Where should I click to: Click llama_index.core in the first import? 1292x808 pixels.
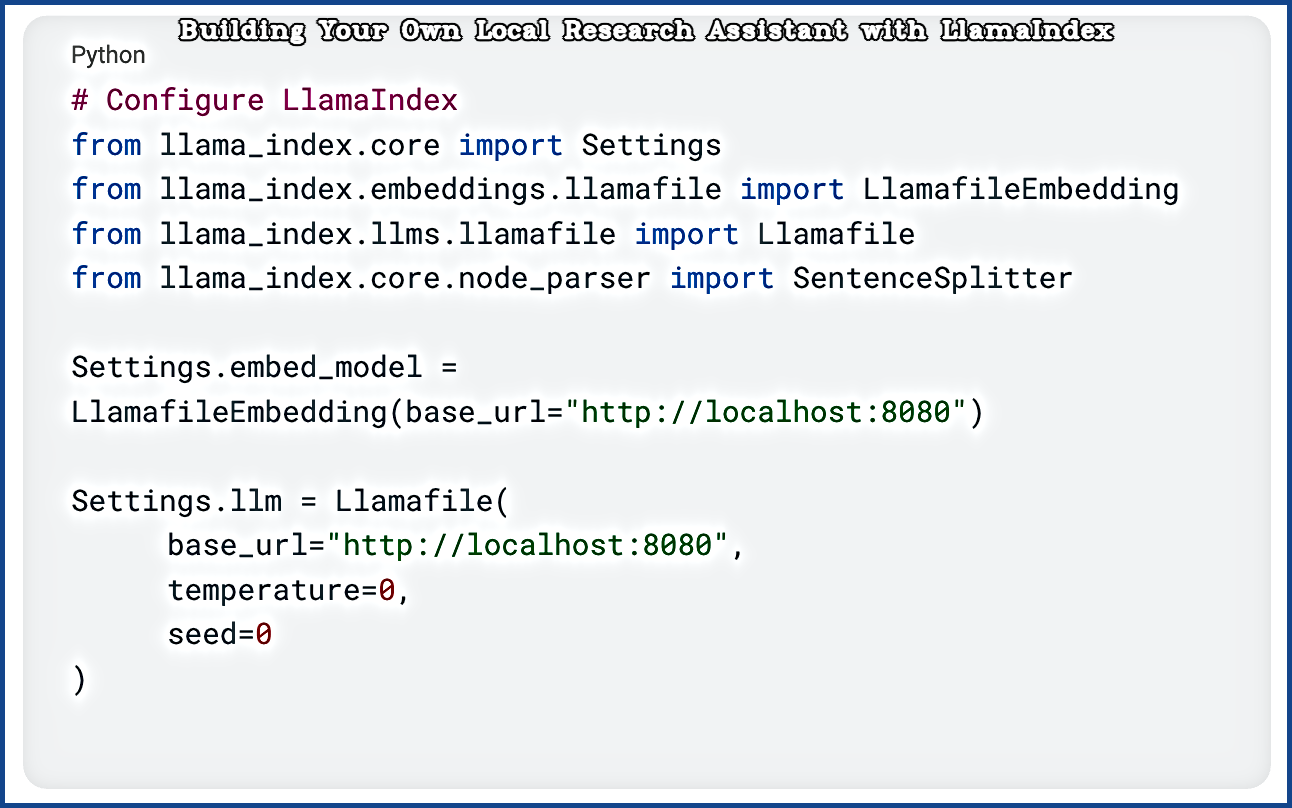pos(300,146)
